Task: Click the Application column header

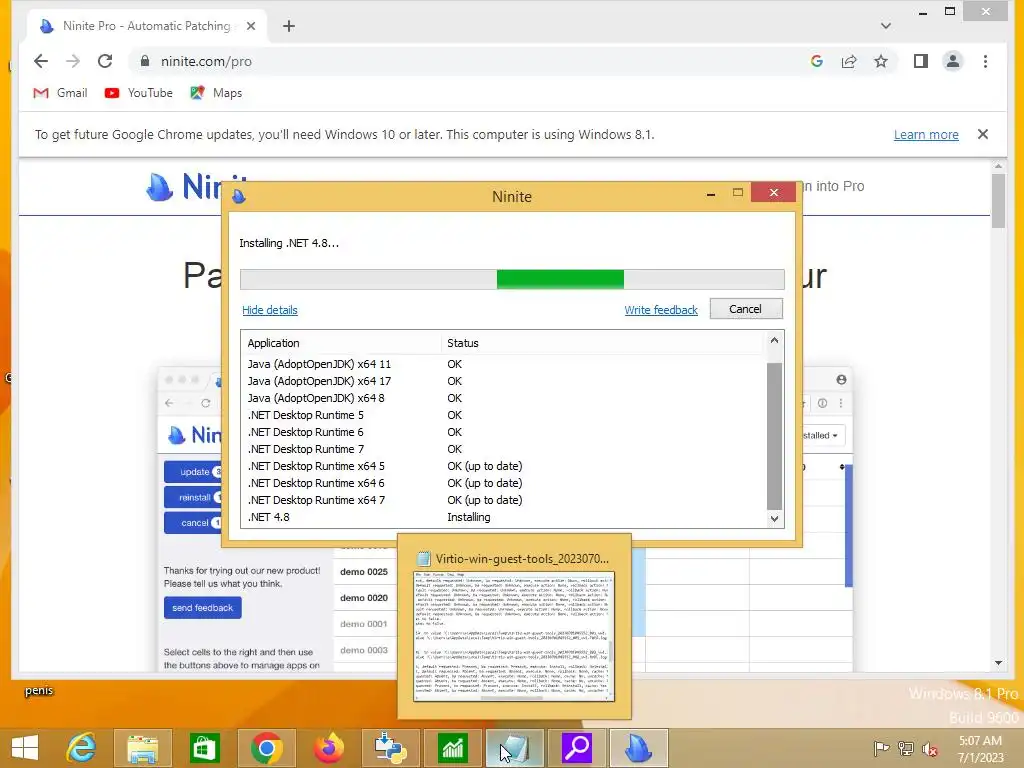Action: (341, 343)
